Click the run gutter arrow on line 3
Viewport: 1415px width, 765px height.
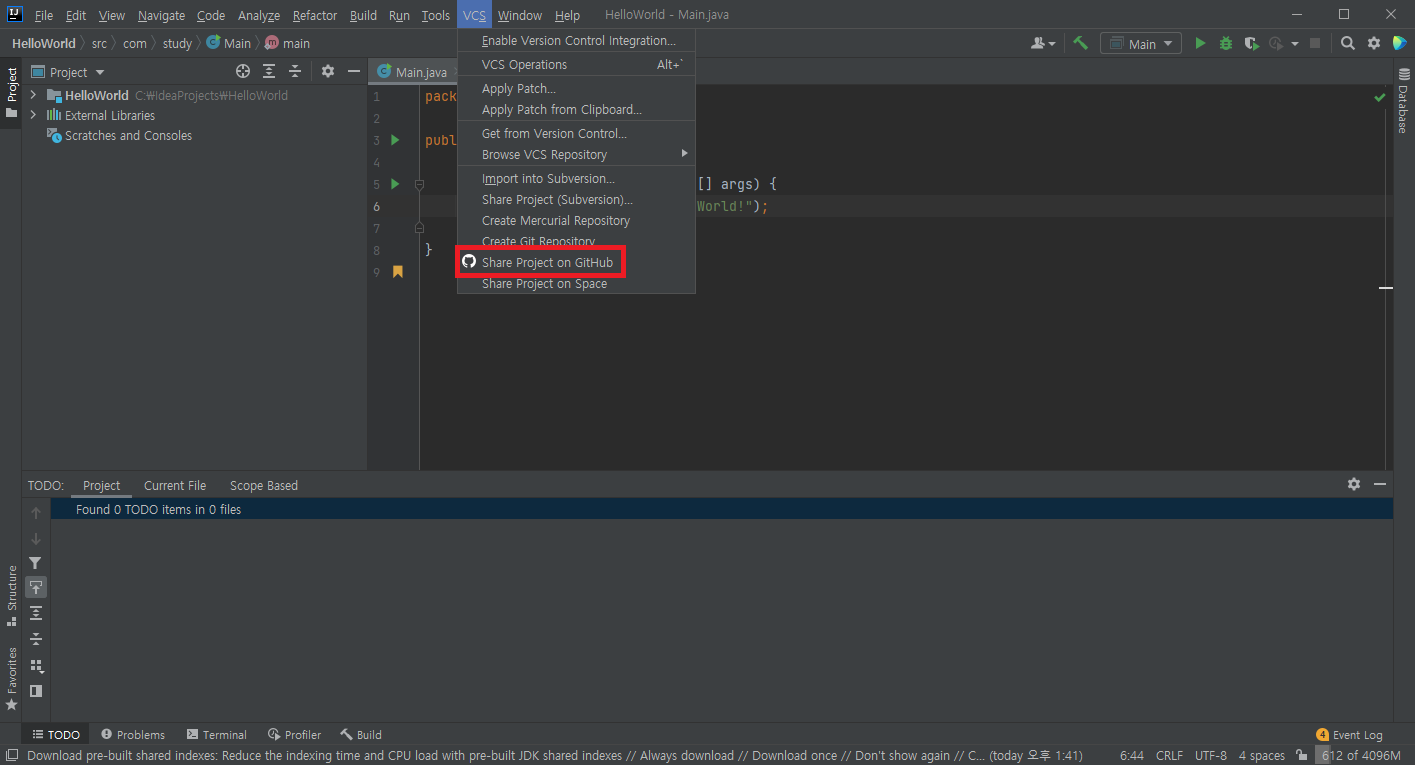395,140
